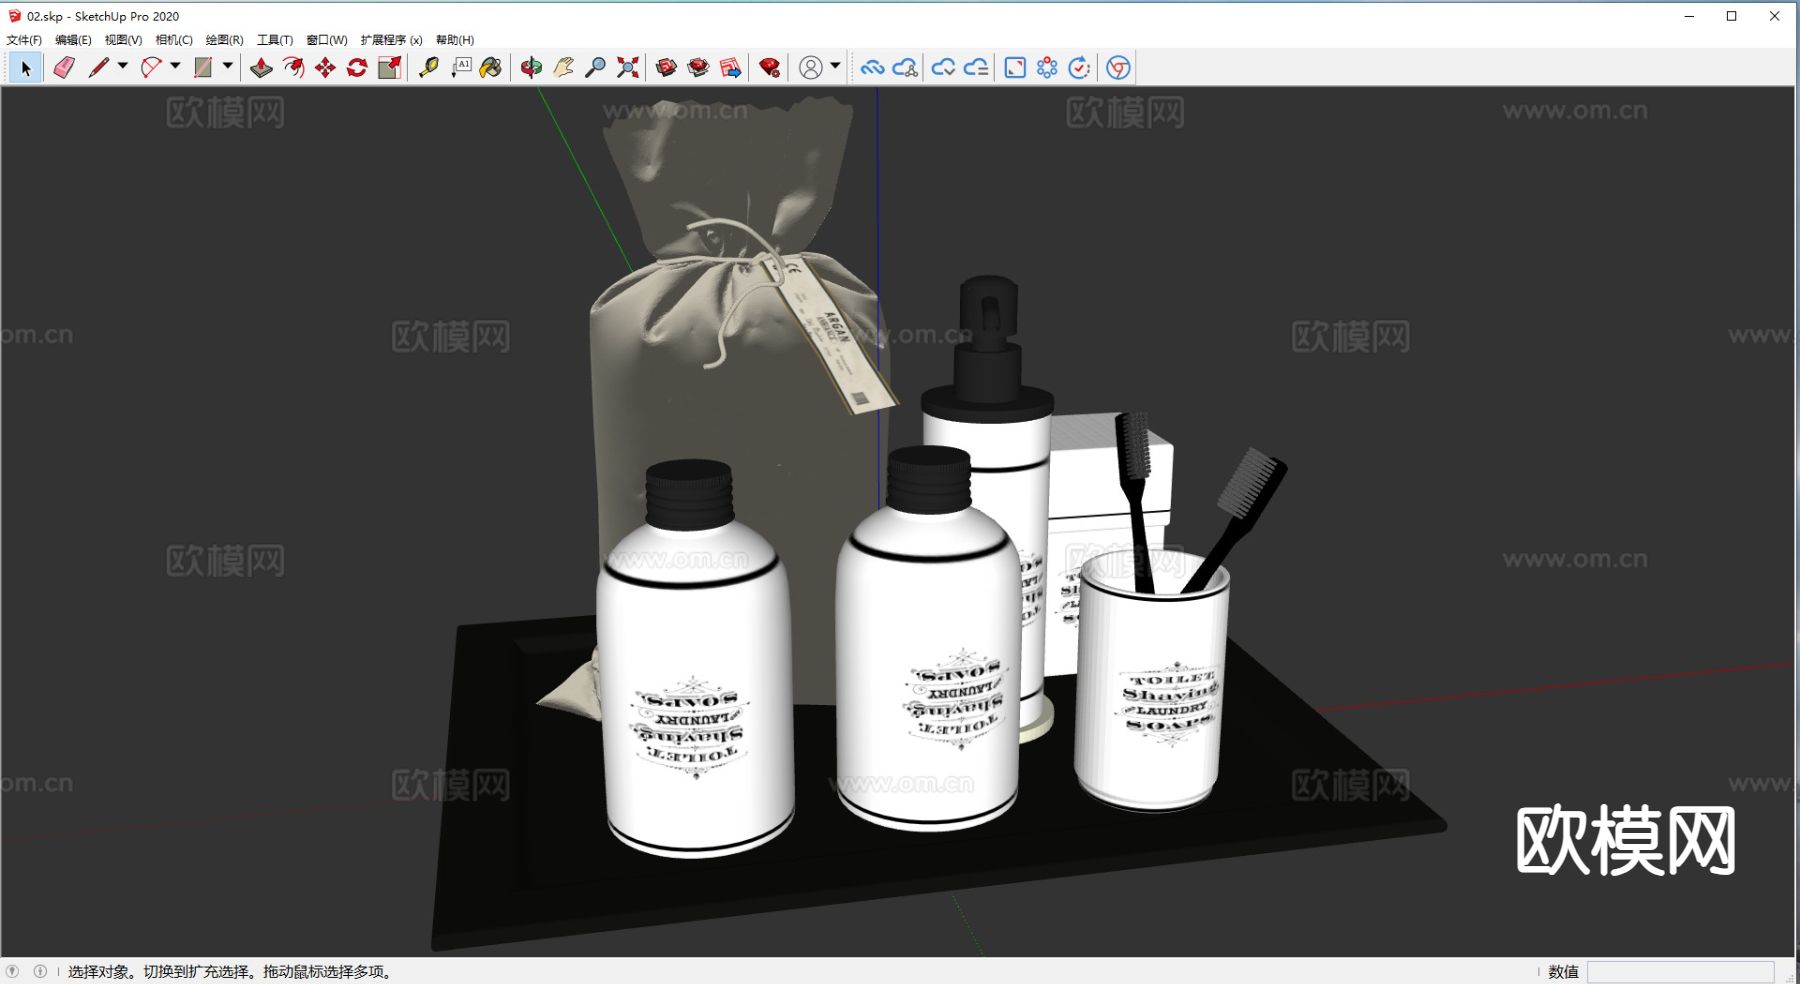Open the 扩展程序 (x) menu
Screen dimensions: 1800x984
coord(391,40)
